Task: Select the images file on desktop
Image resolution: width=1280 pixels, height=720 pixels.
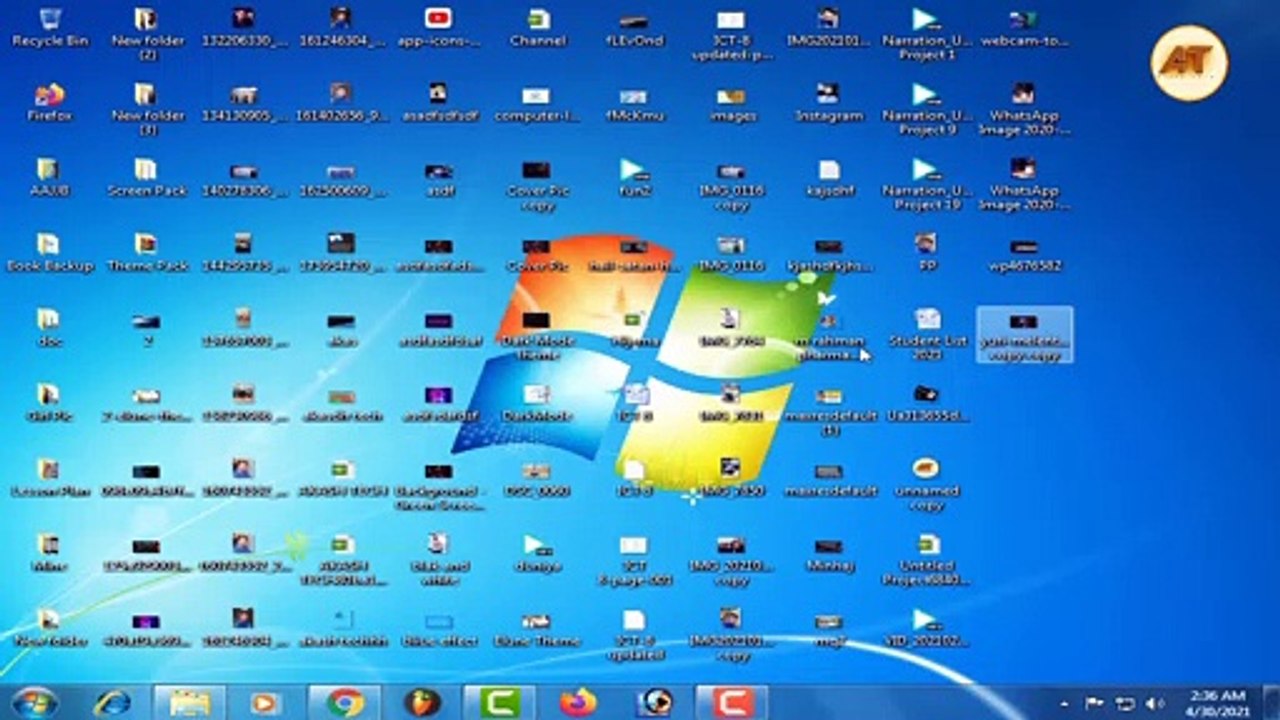Action: [732, 103]
